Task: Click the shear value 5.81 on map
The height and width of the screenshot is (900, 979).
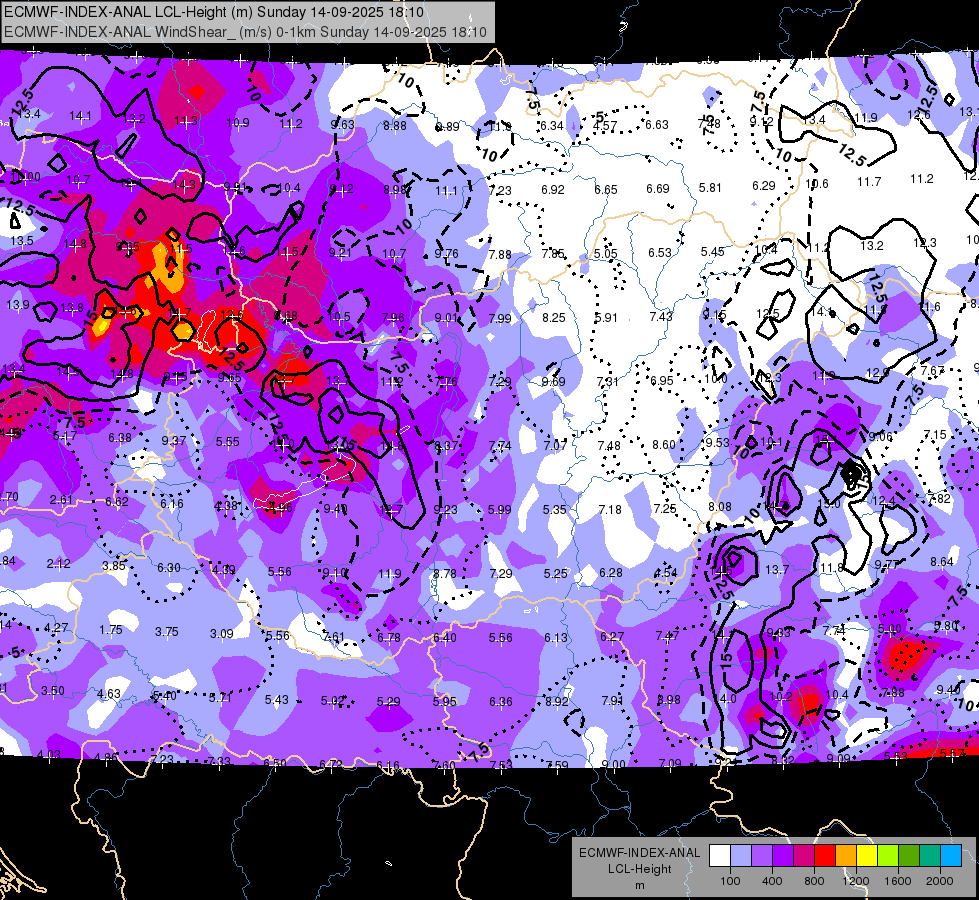Action: pyautogui.click(x=711, y=187)
